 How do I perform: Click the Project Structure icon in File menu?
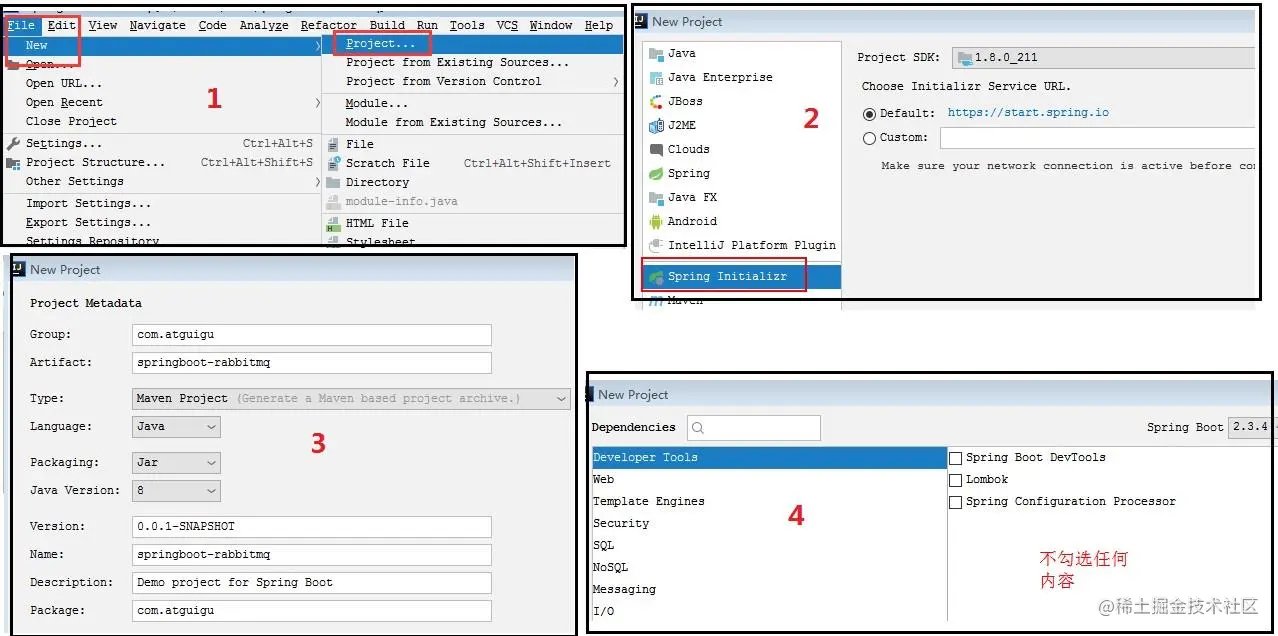[x=13, y=162]
